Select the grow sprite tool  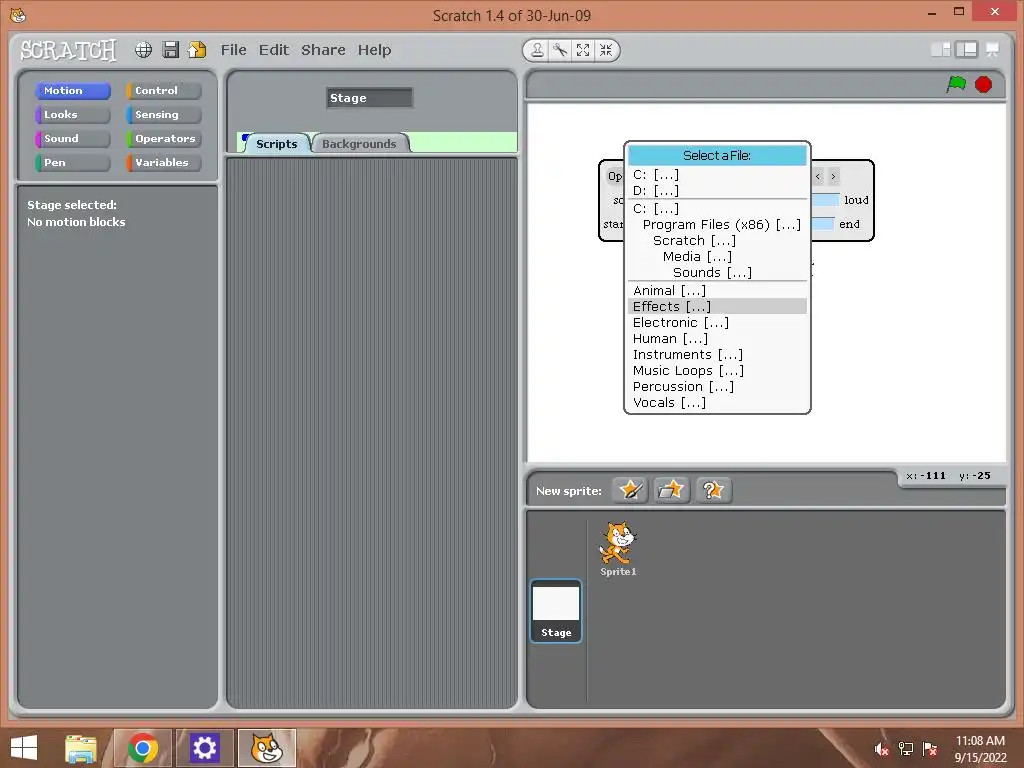[583, 50]
